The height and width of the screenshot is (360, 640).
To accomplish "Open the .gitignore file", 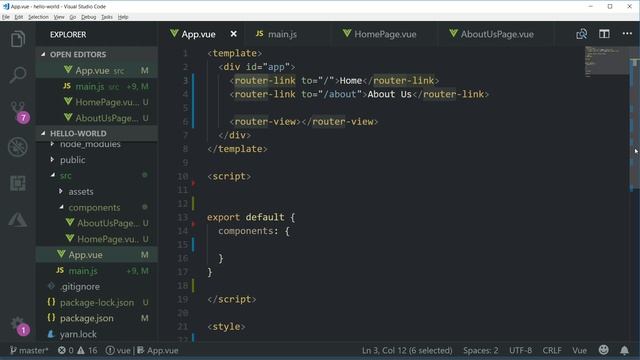I will point(97,287).
